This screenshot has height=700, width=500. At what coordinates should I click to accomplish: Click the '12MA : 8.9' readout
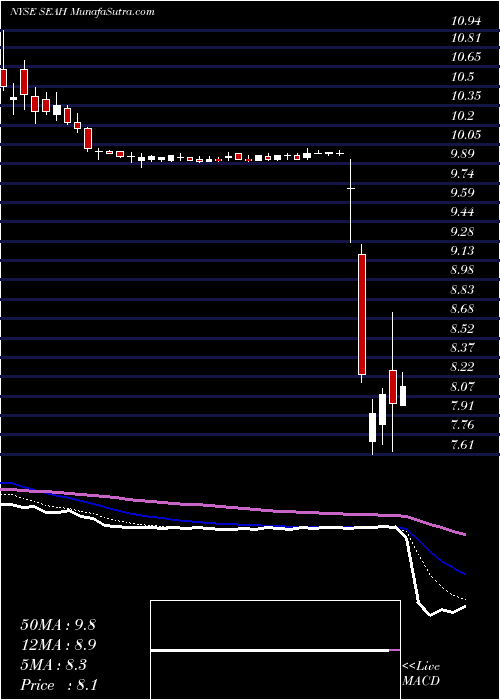(x=58, y=645)
